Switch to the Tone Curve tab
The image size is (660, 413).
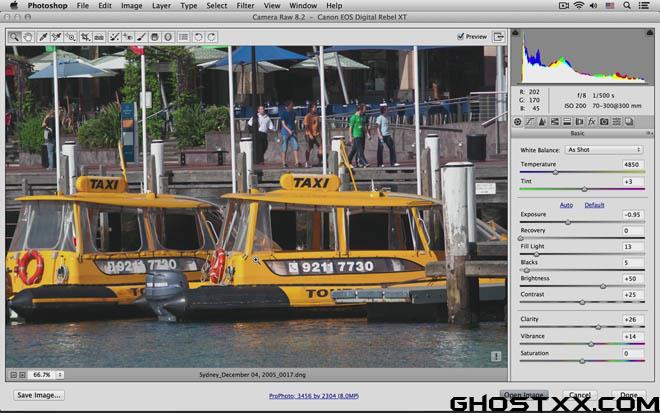(x=530, y=122)
